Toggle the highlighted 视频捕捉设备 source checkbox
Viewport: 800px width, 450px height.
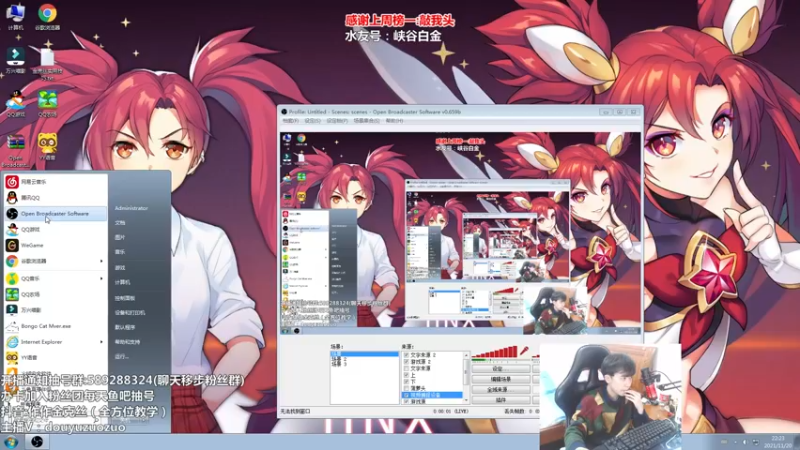pos(406,395)
